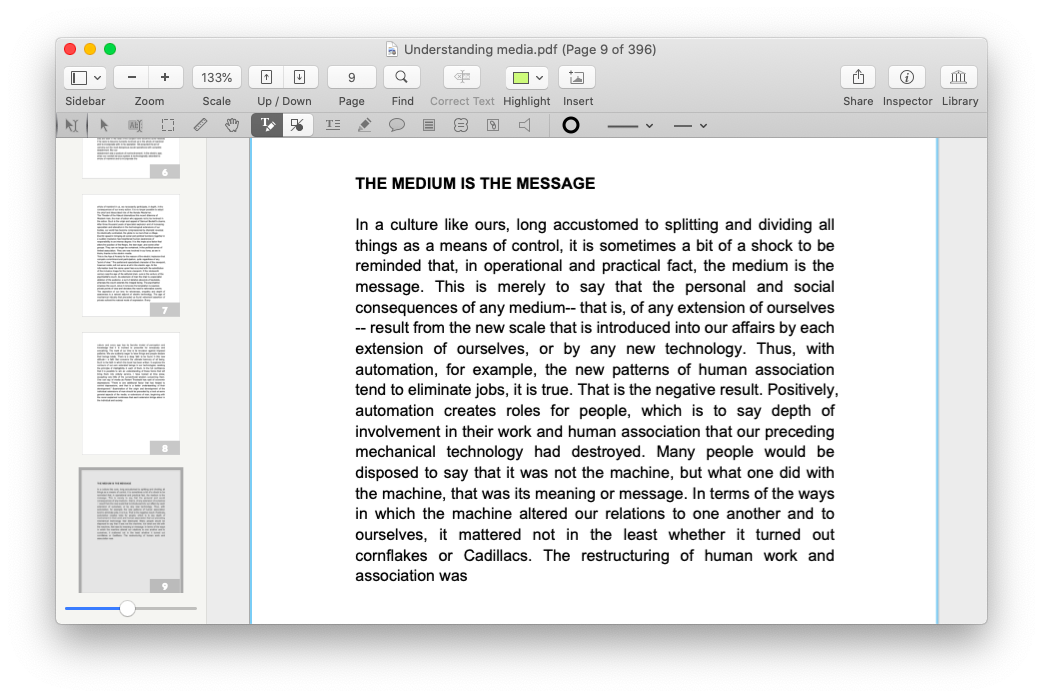The height and width of the screenshot is (698, 1043).
Task: Select the Comment speech bubble tool
Action: point(396,125)
